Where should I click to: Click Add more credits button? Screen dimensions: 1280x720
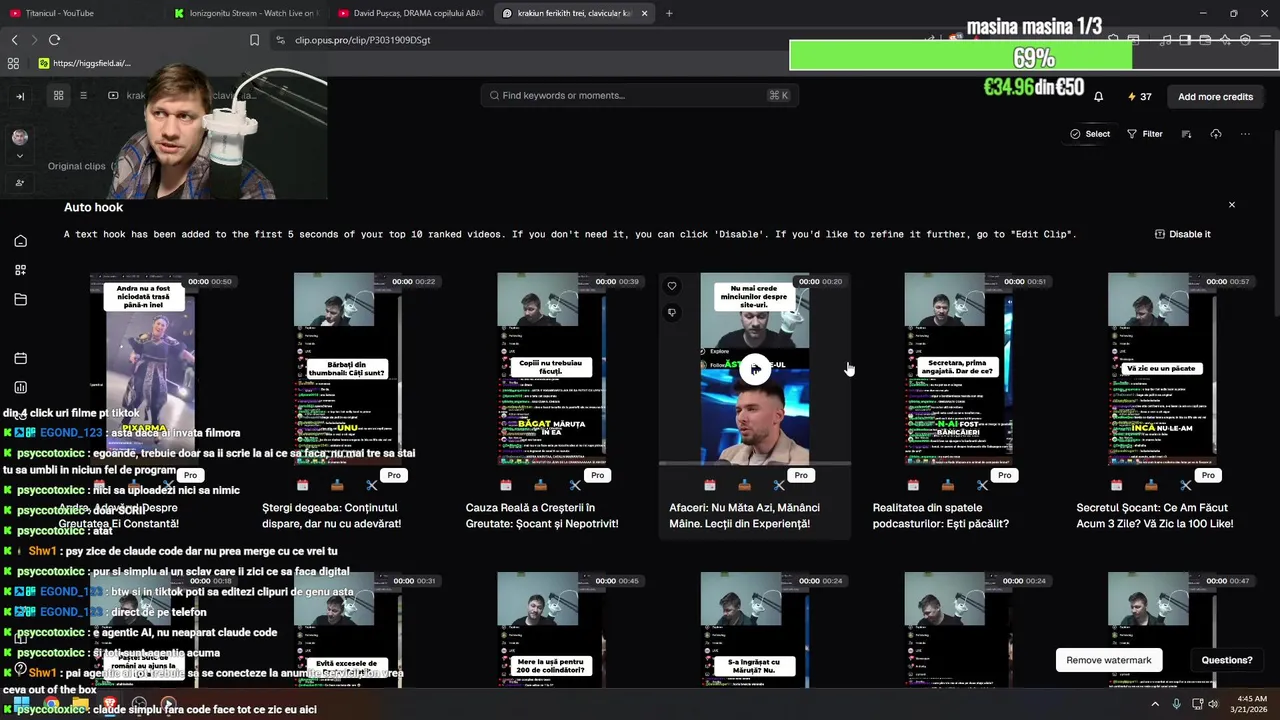1215,97
